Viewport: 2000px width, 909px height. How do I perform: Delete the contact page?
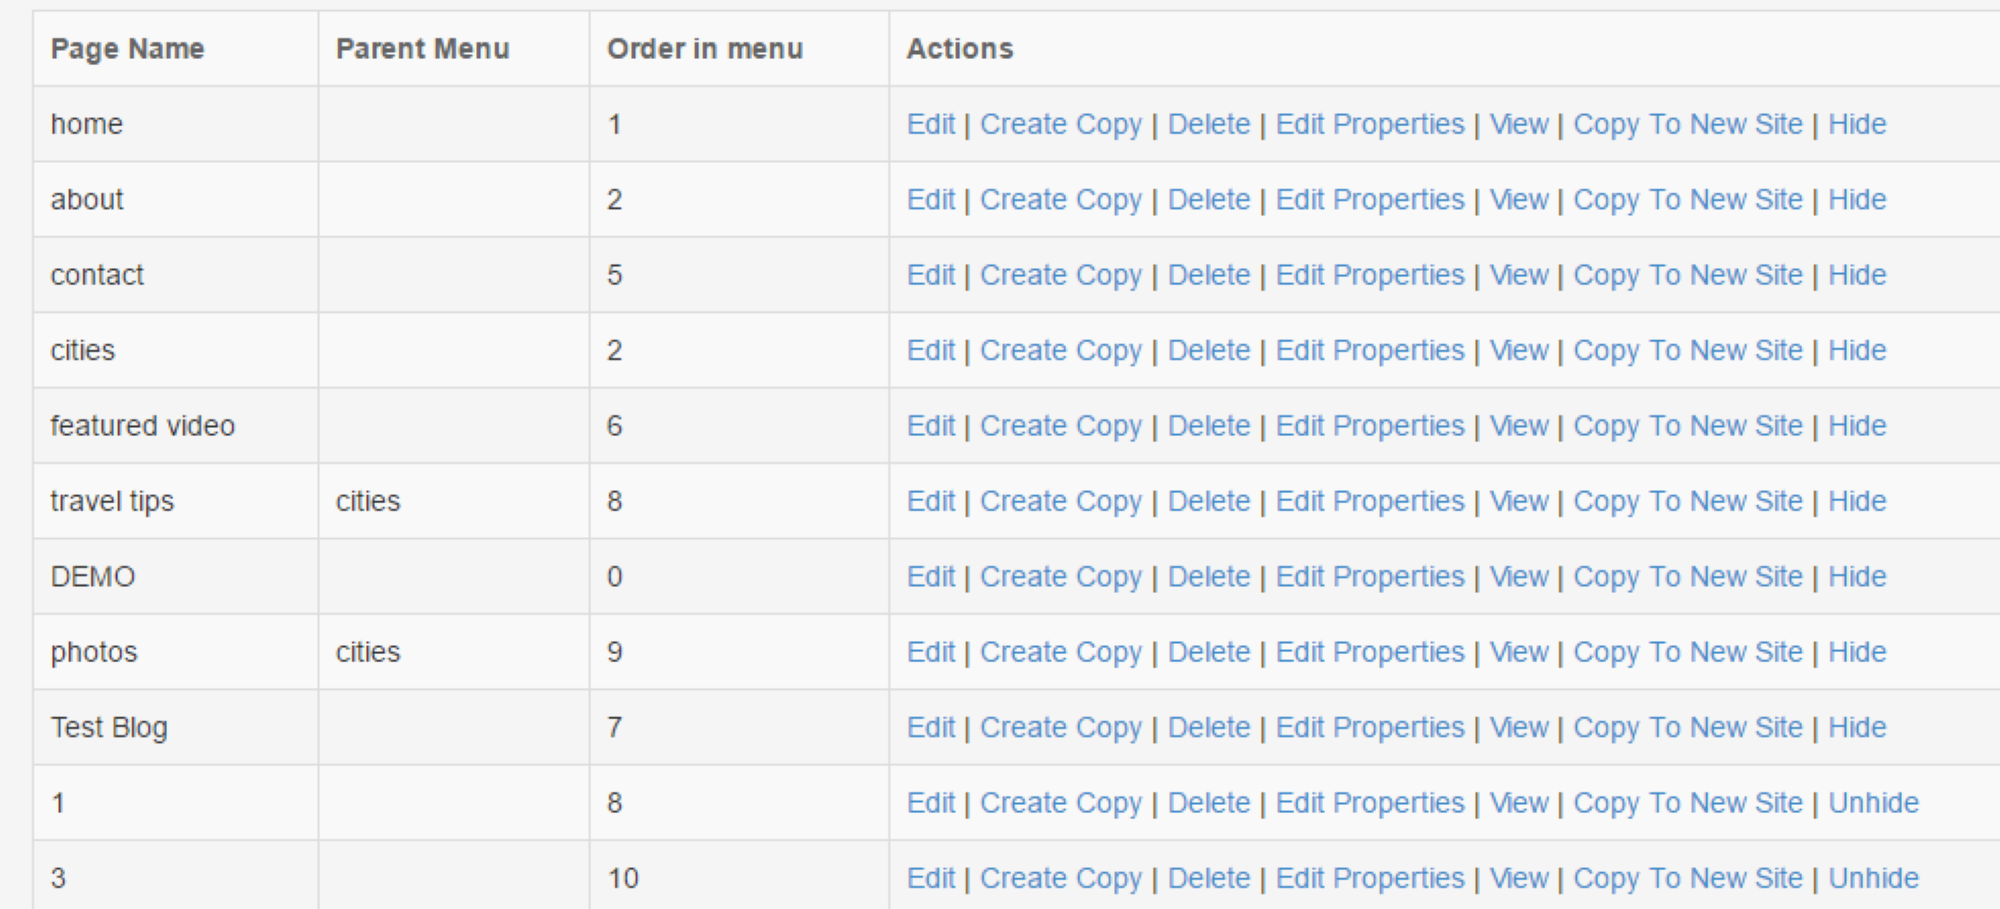pos(1209,275)
